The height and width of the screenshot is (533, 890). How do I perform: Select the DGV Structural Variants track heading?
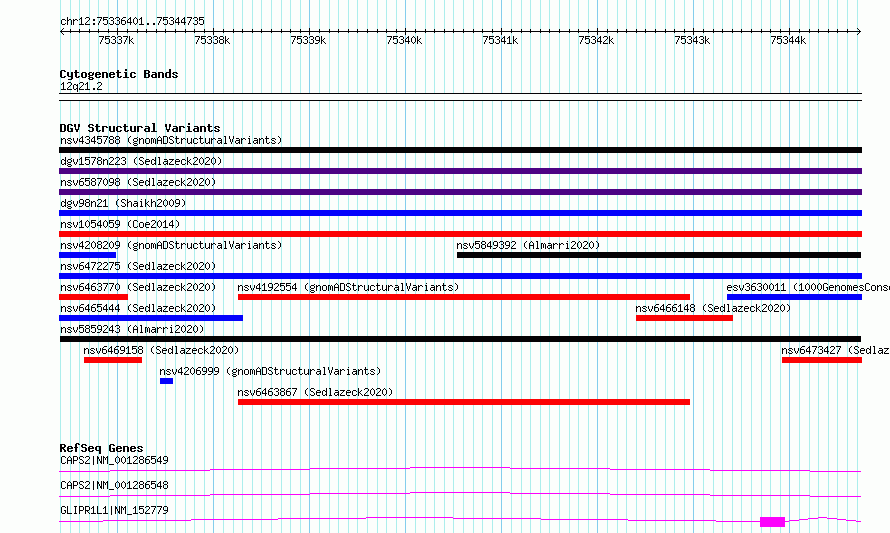pos(140,128)
